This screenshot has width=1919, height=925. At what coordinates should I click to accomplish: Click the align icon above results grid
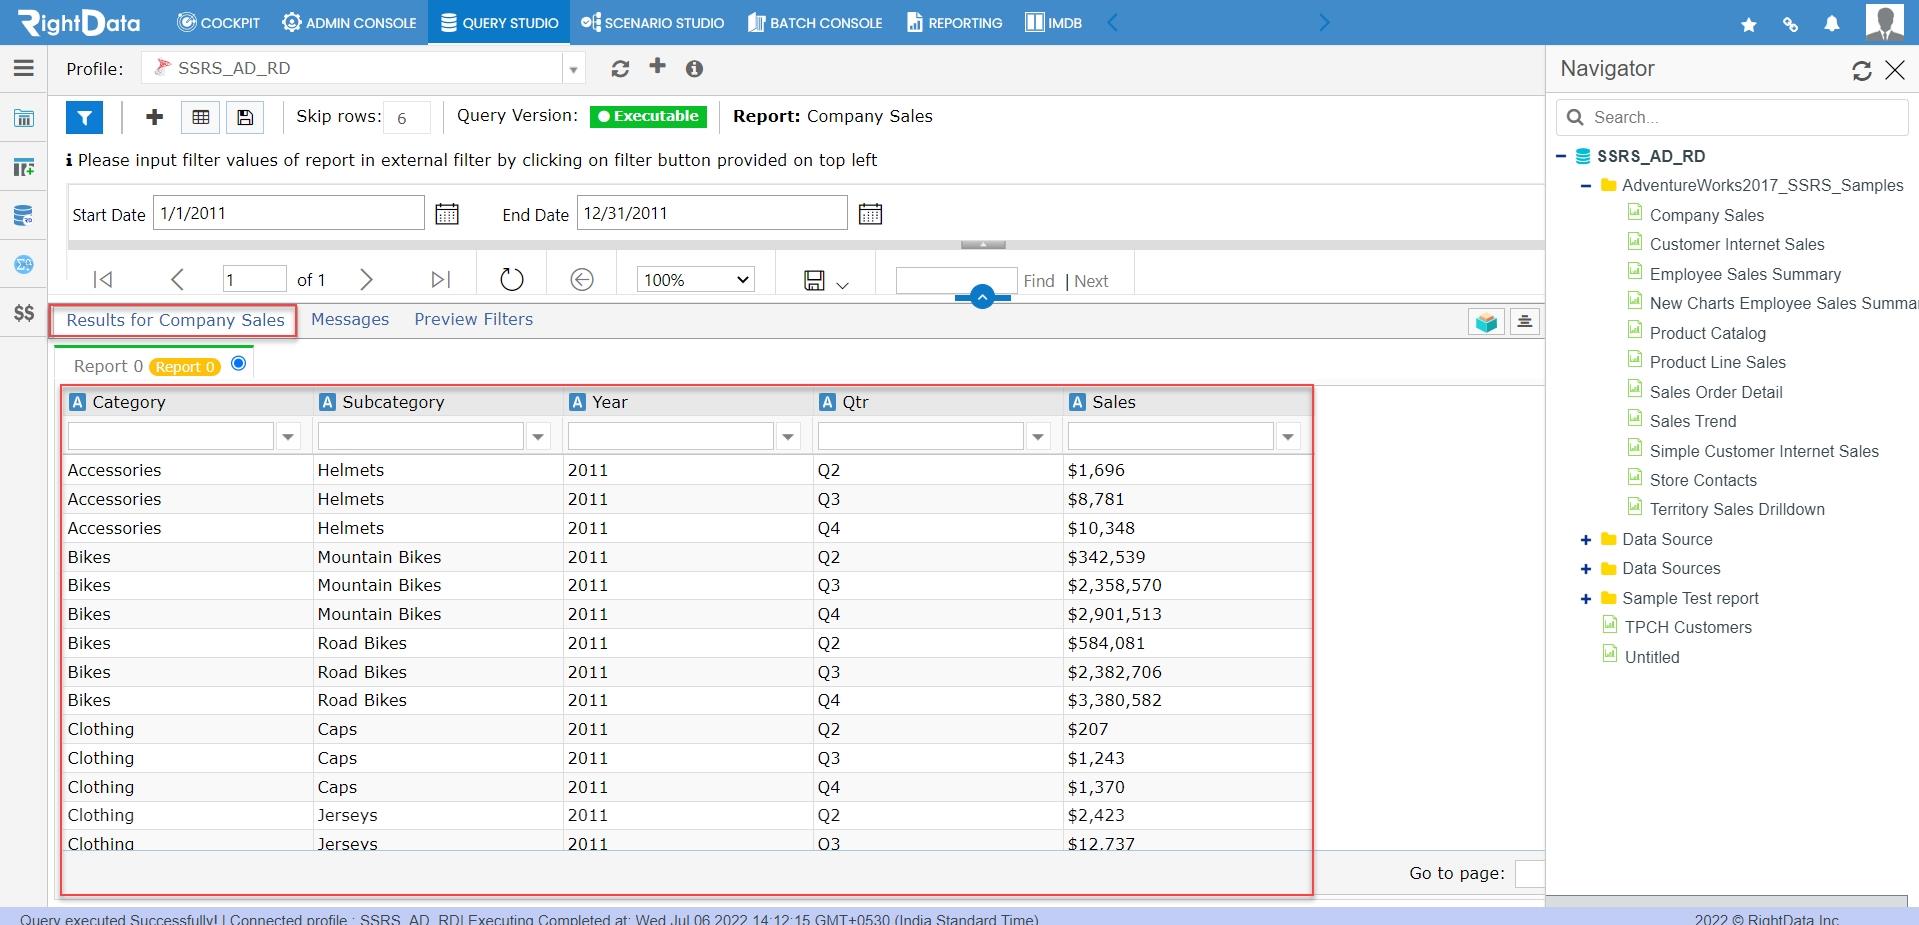(x=1524, y=322)
